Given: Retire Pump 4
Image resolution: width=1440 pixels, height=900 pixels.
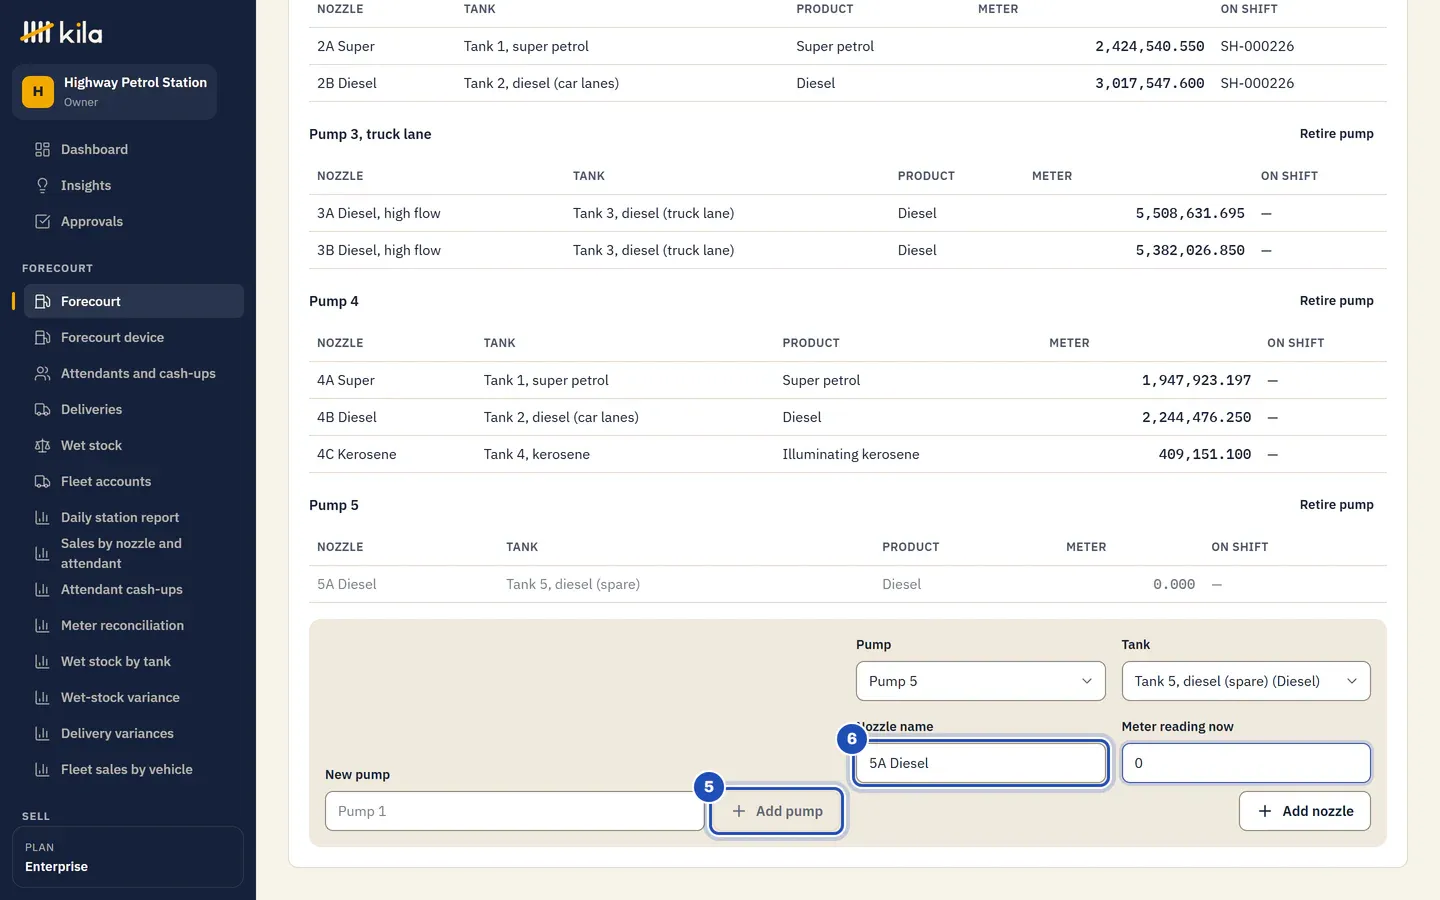Looking at the screenshot, I should (1336, 301).
